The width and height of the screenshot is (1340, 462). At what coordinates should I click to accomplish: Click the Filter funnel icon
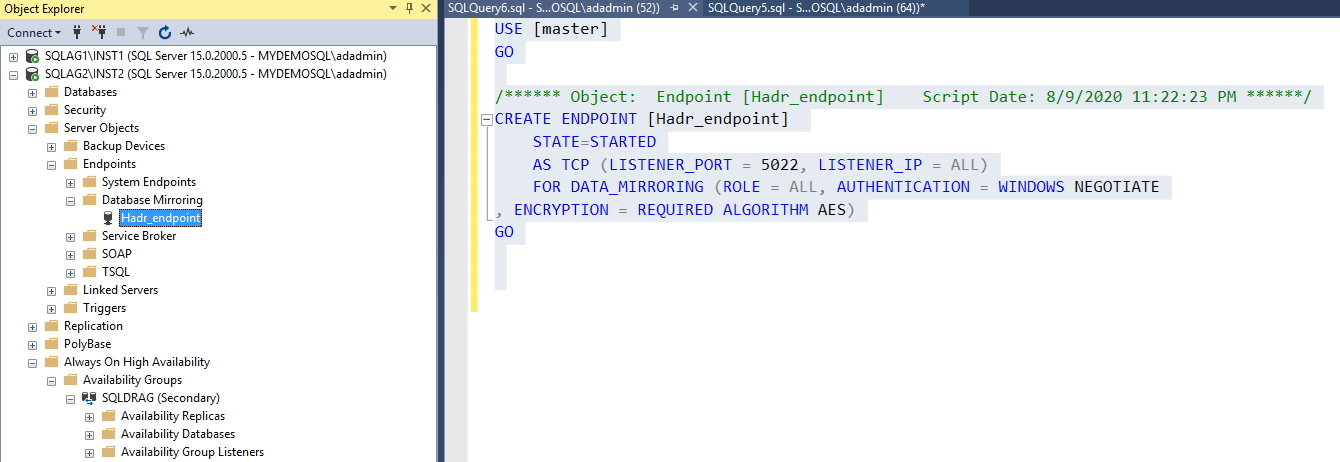point(143,32)
